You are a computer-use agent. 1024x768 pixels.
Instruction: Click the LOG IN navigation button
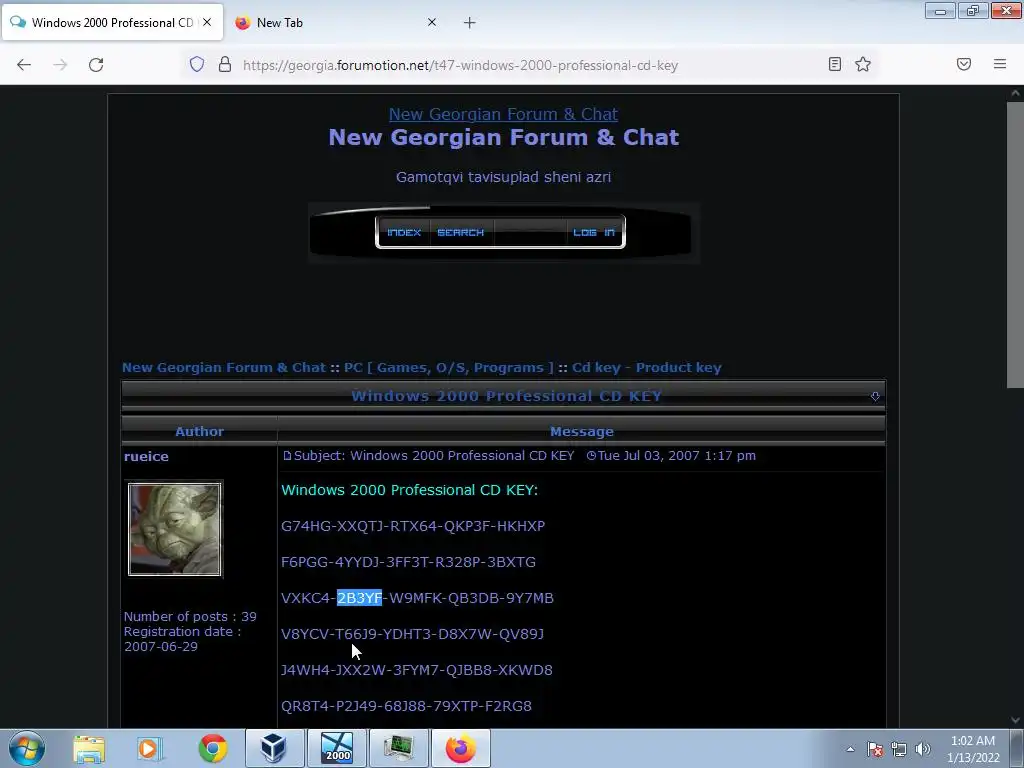click(x=594, y=232)
